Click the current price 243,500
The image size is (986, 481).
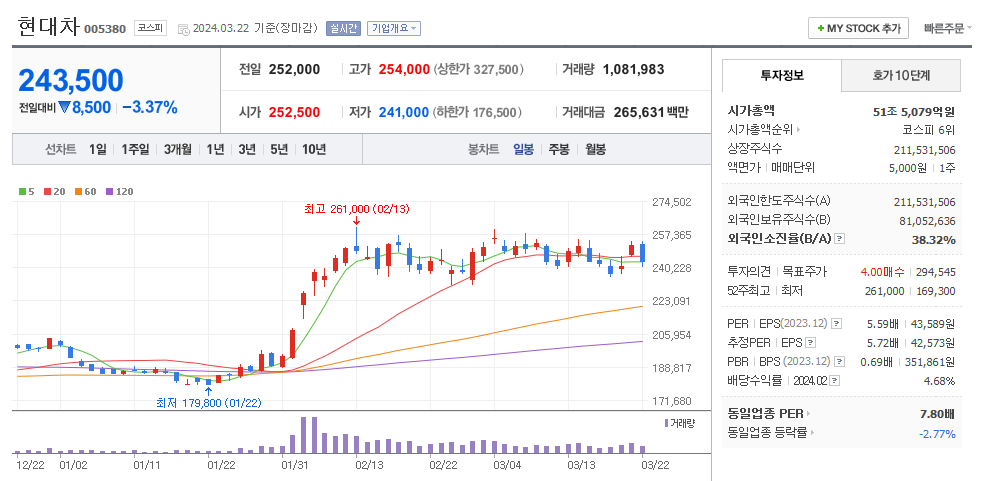71,80
